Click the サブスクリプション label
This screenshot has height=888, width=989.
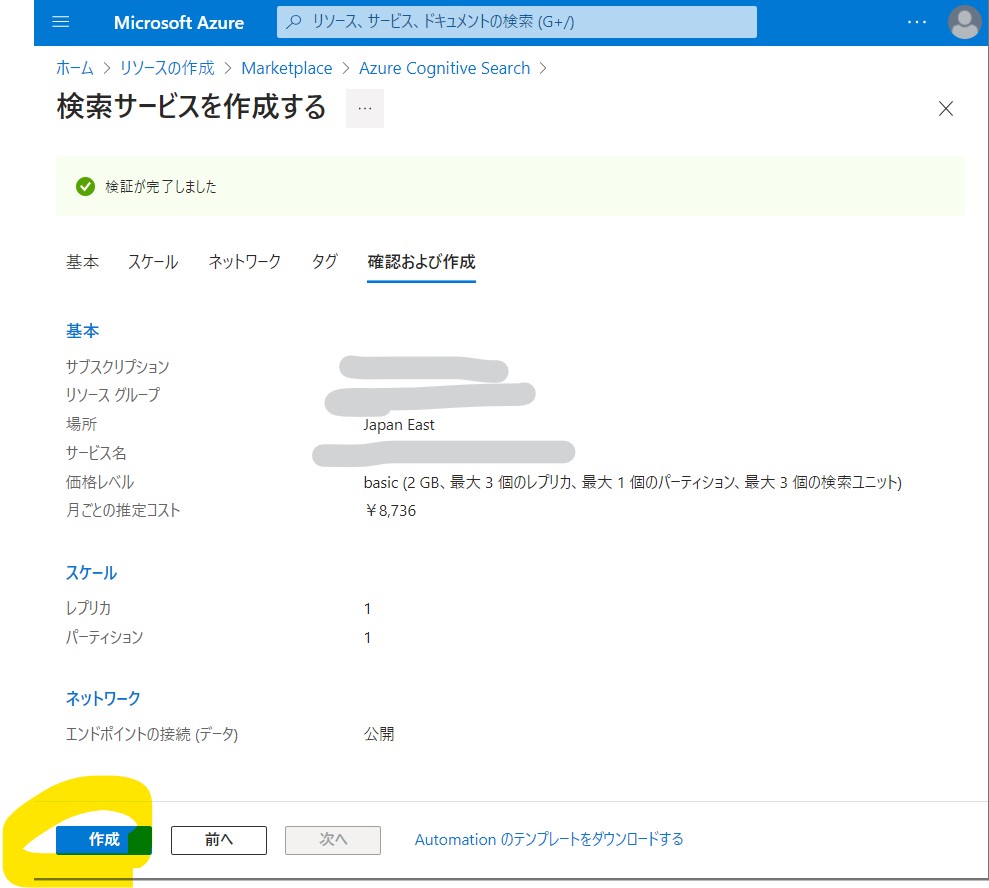click(x=118, y=367)
